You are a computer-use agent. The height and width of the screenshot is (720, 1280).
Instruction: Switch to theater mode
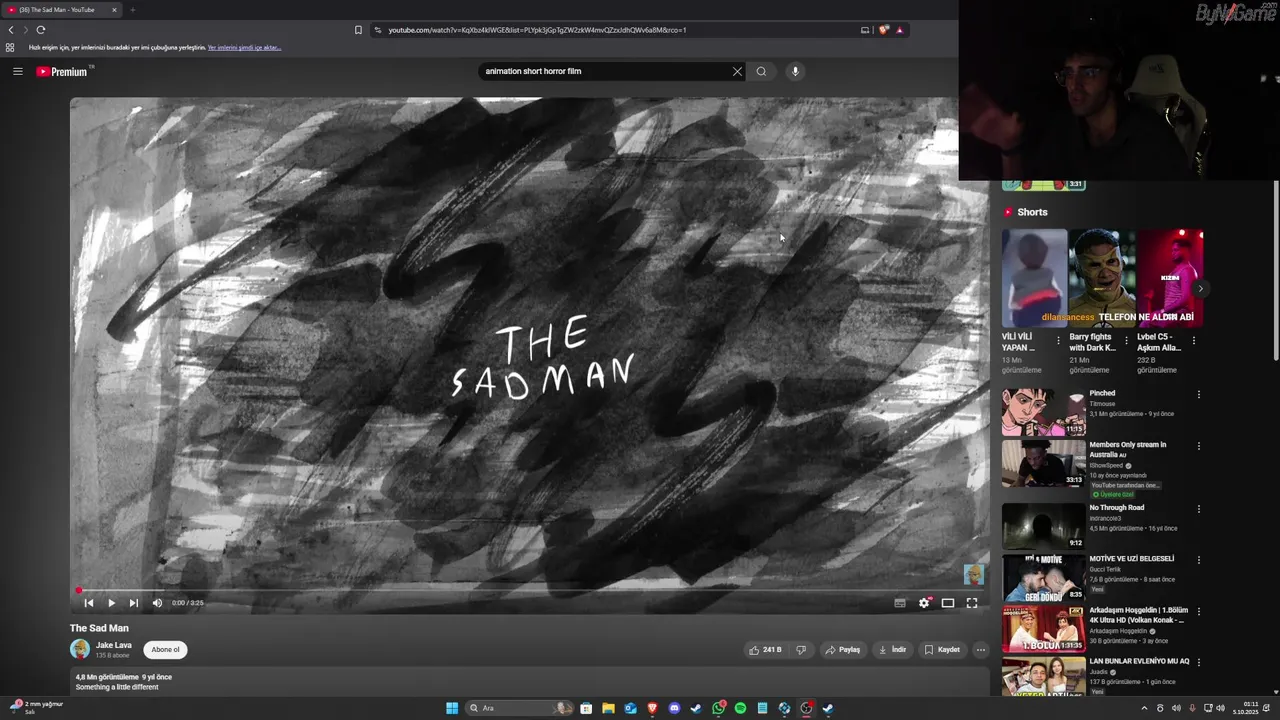coord(948,603)
